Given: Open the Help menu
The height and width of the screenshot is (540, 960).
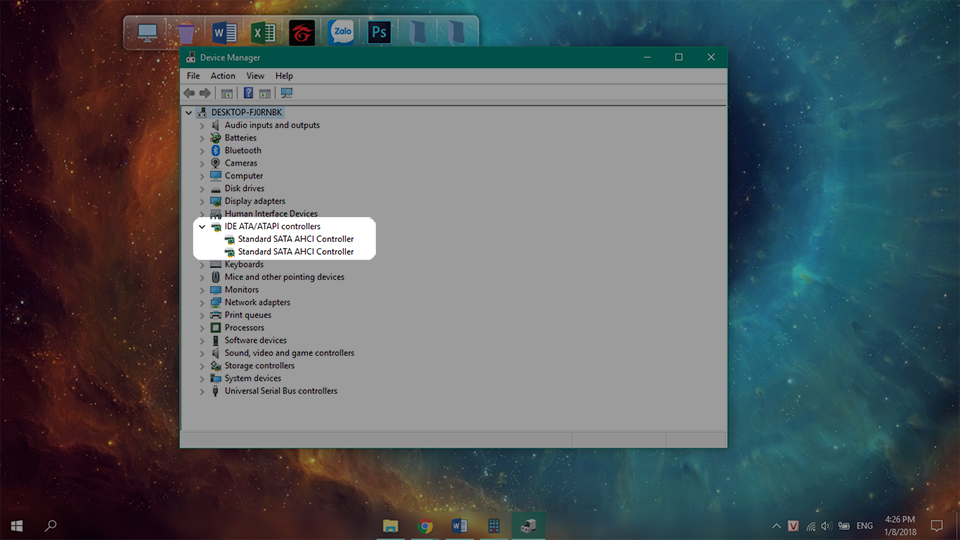Looking at the screenshot, I should 284,76.
